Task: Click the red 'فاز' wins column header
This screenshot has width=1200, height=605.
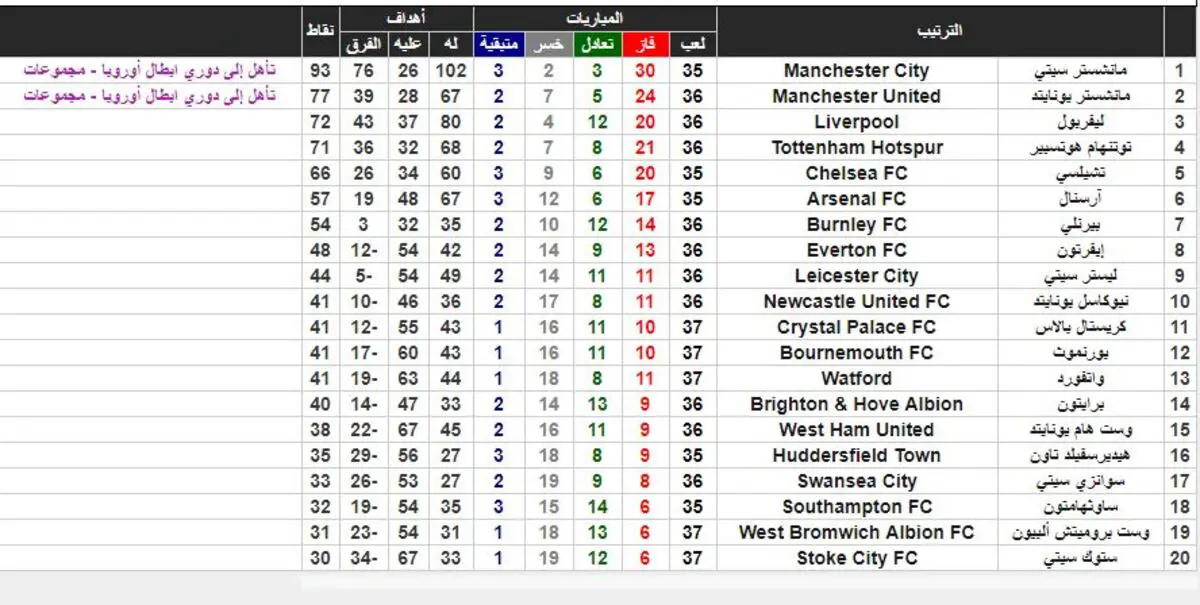Action: click(646, 44)
